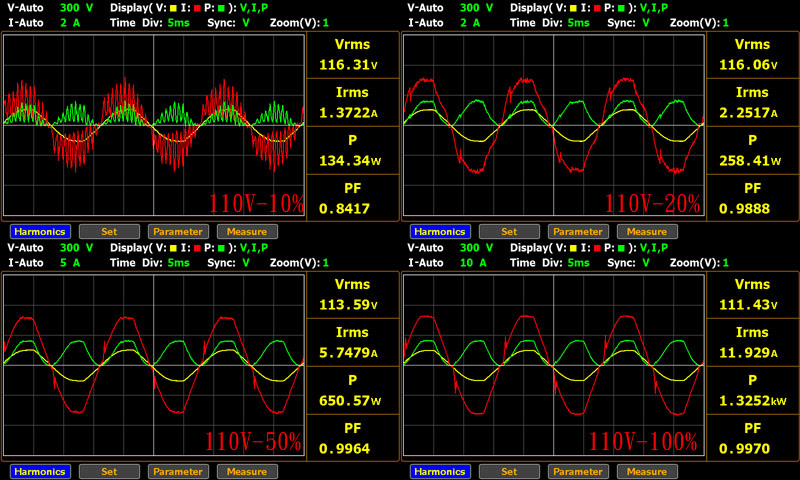Click red I color marker in 110V-50% header
This screenshot has width=800, height=480.
point(197,248)
